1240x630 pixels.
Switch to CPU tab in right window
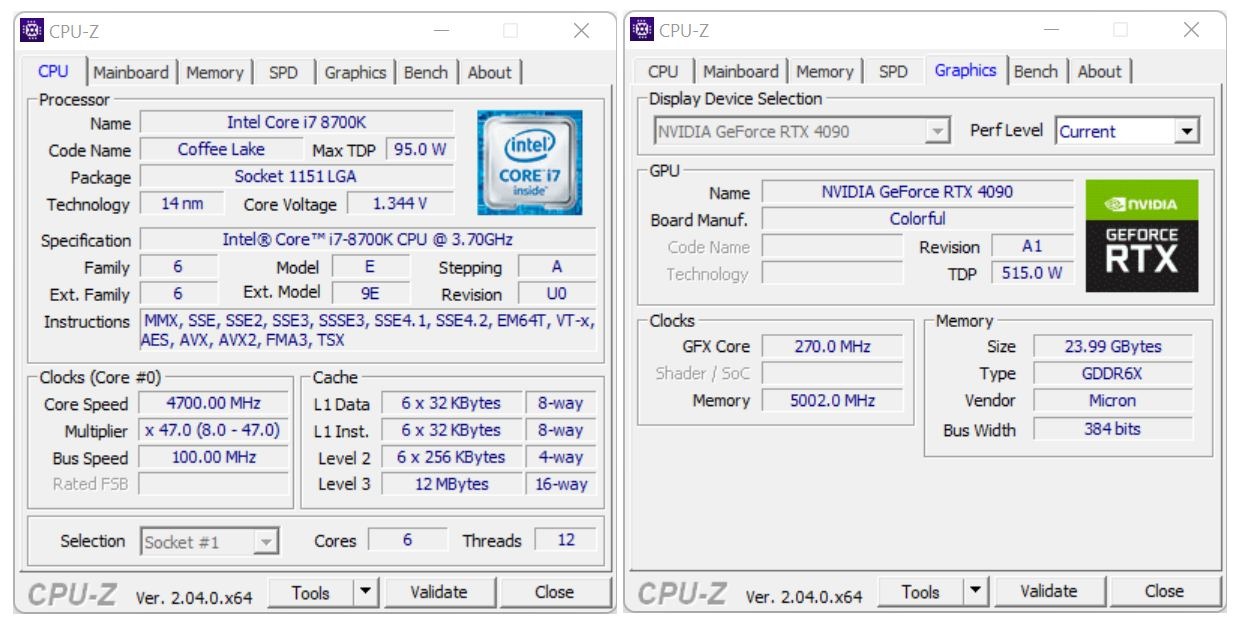pyautogui.click(x=663, y=71)
